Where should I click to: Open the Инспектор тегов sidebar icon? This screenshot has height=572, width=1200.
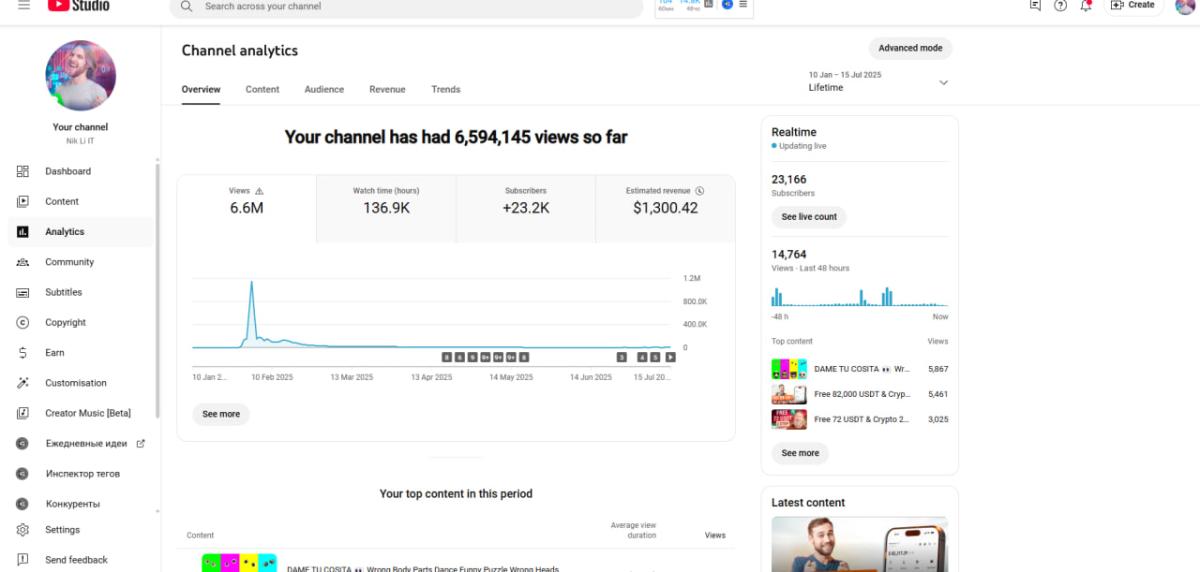(x=23, y=473)
